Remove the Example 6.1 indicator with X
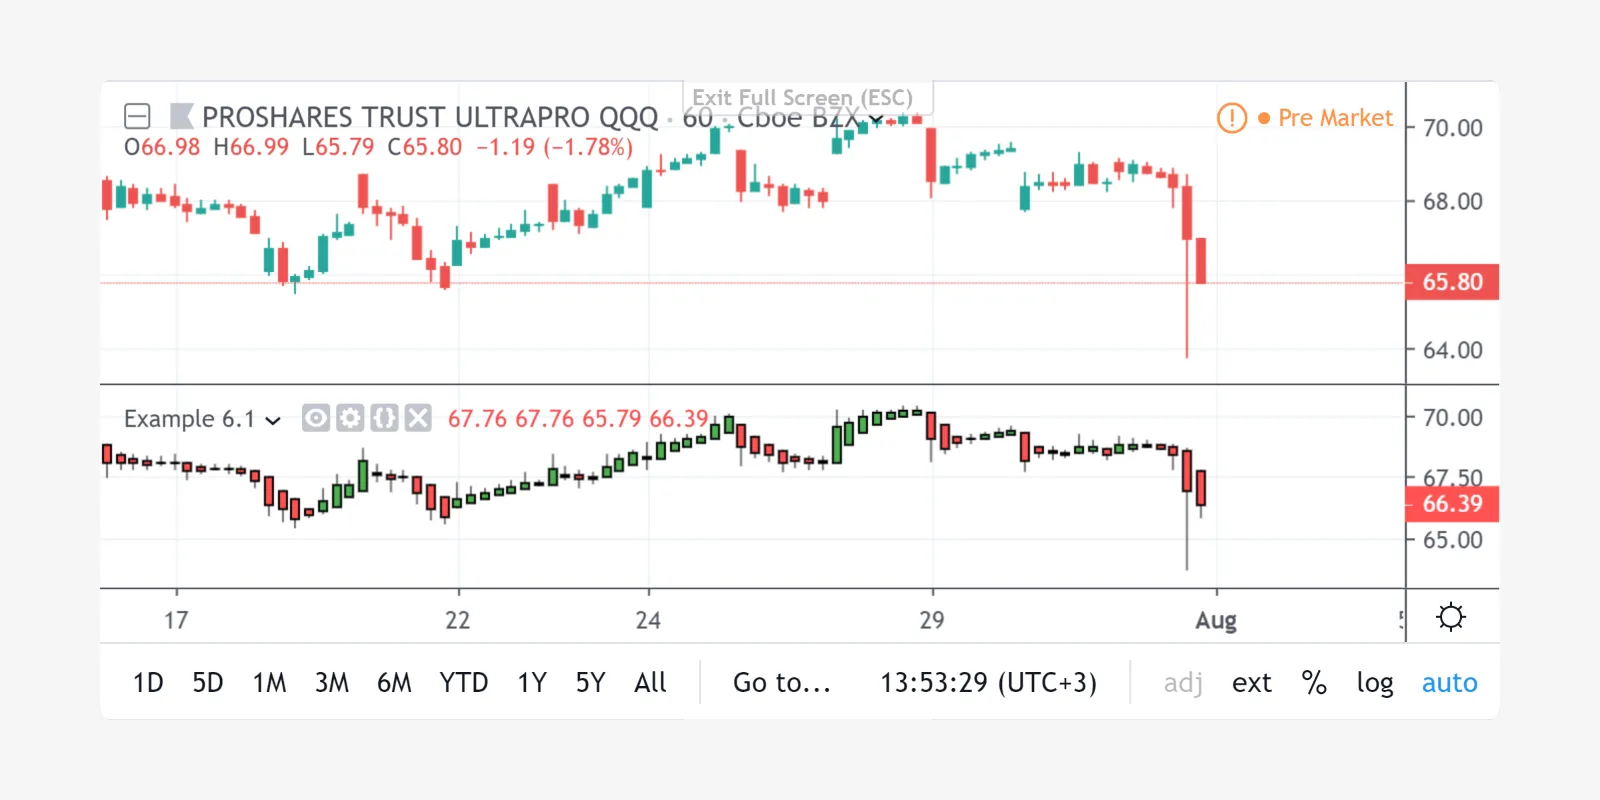The height and width of the screenshot is (800, 1600). (x=418, y=418)
